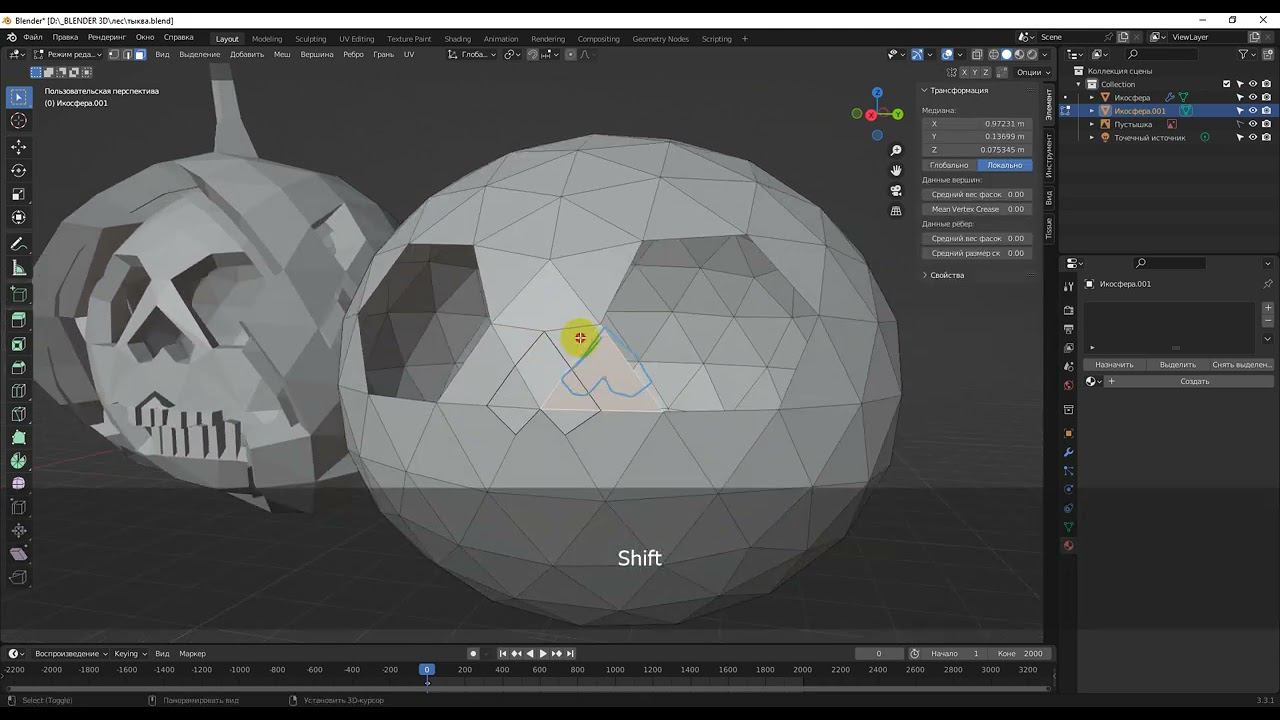
Task: Open the Глобальная orientation dropdown
Action: [472, 54]
